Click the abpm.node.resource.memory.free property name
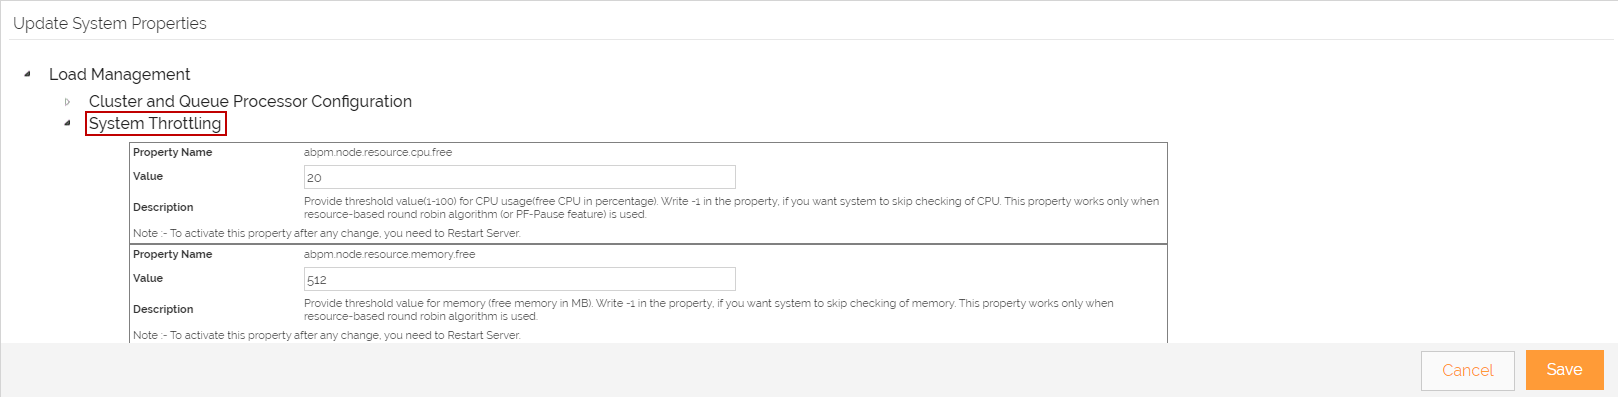 (x=390, y=254)
